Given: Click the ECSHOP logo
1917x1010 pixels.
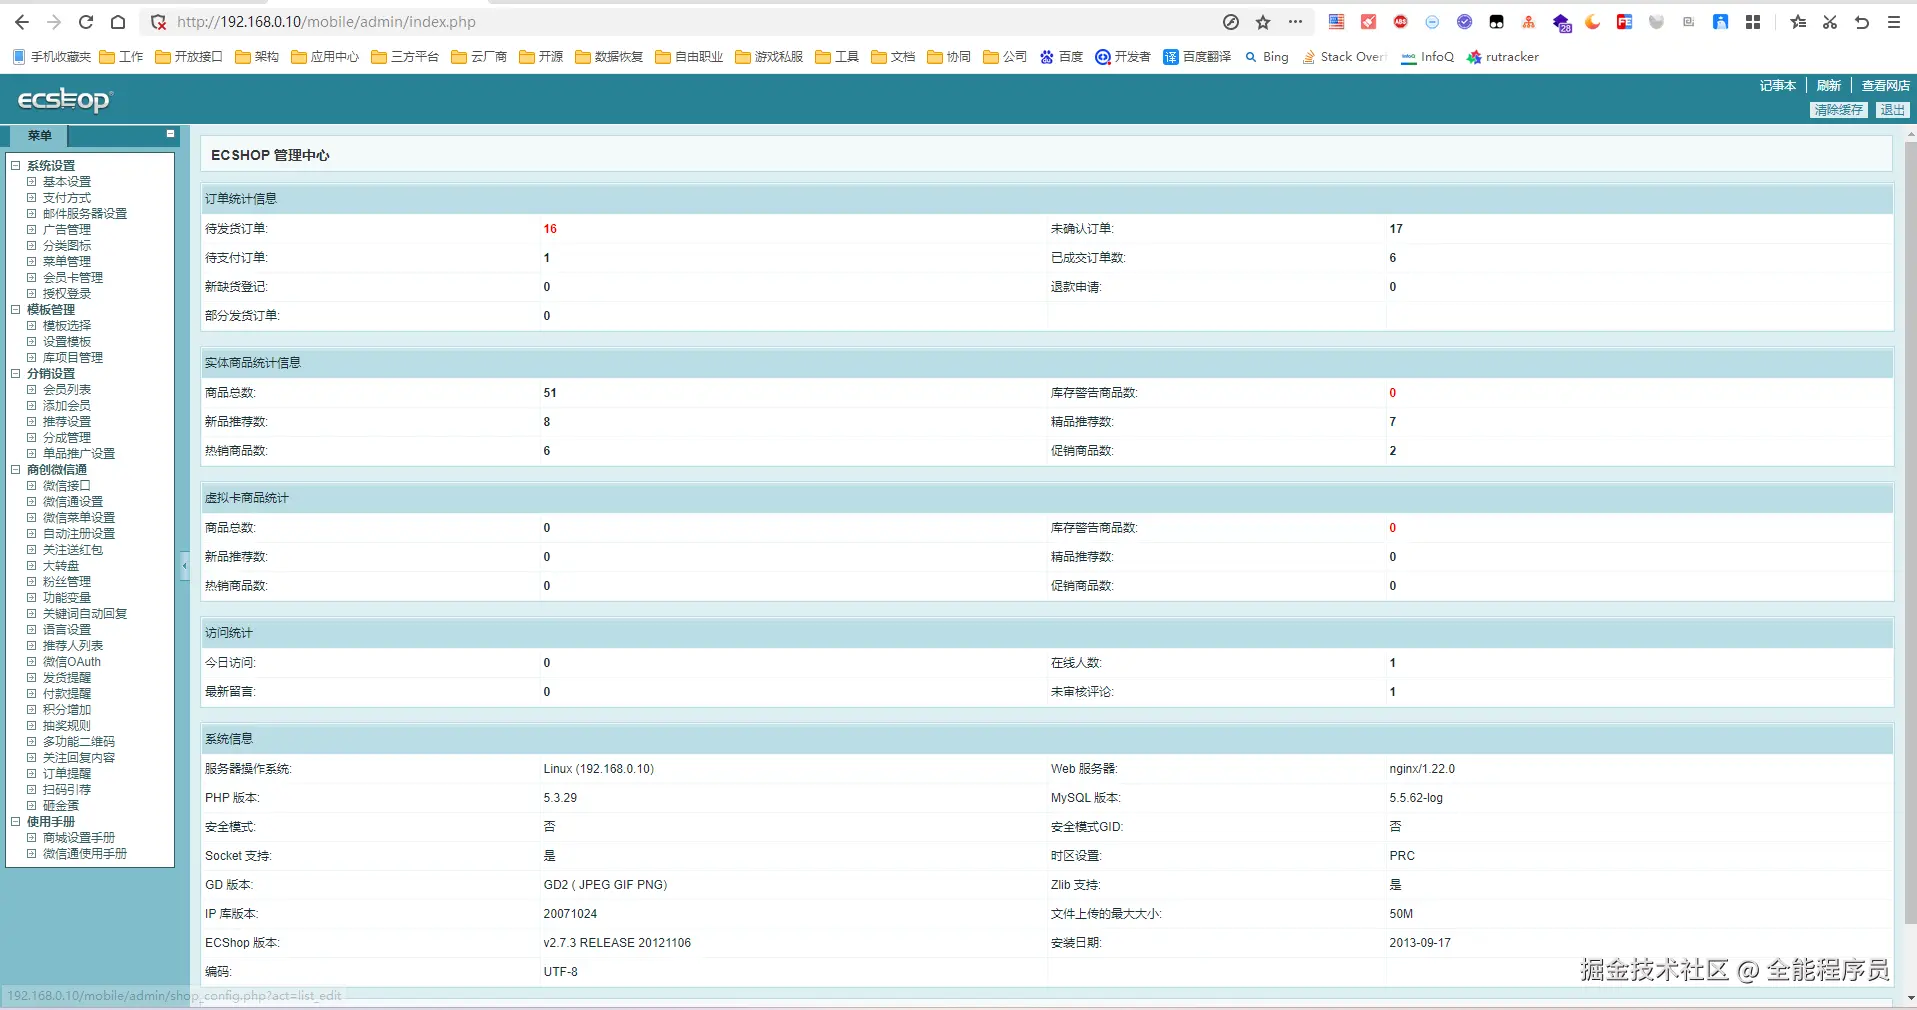Looking at the screenshot, I should pos(65,99).
